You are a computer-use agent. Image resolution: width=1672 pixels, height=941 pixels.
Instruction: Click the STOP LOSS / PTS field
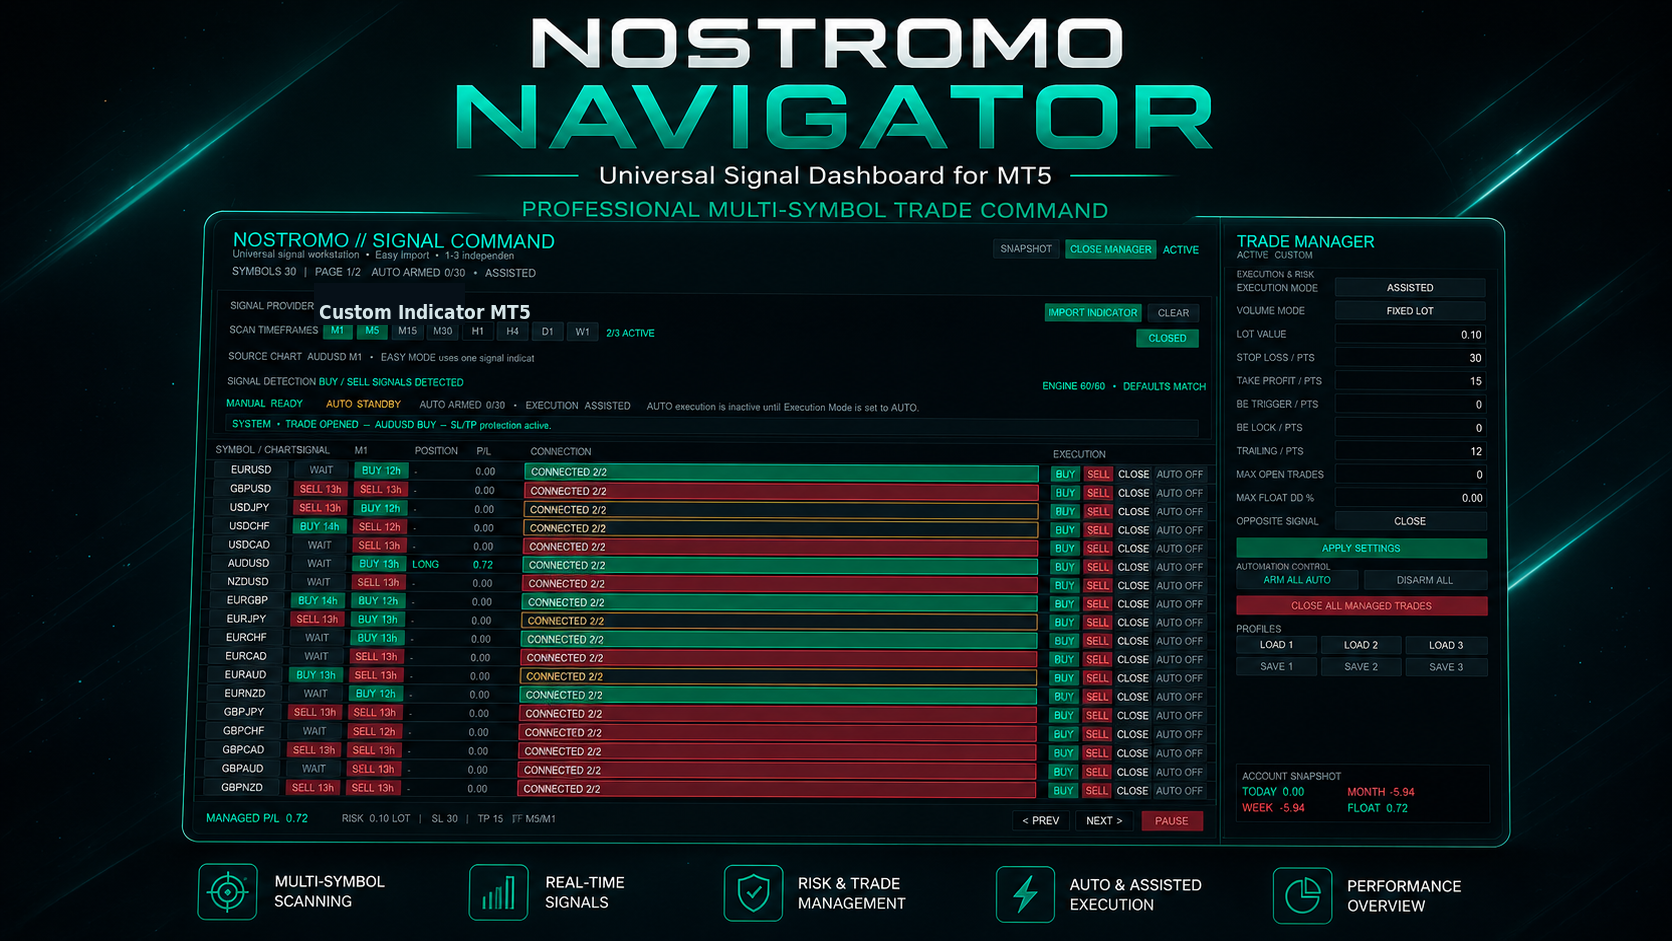1410,358
